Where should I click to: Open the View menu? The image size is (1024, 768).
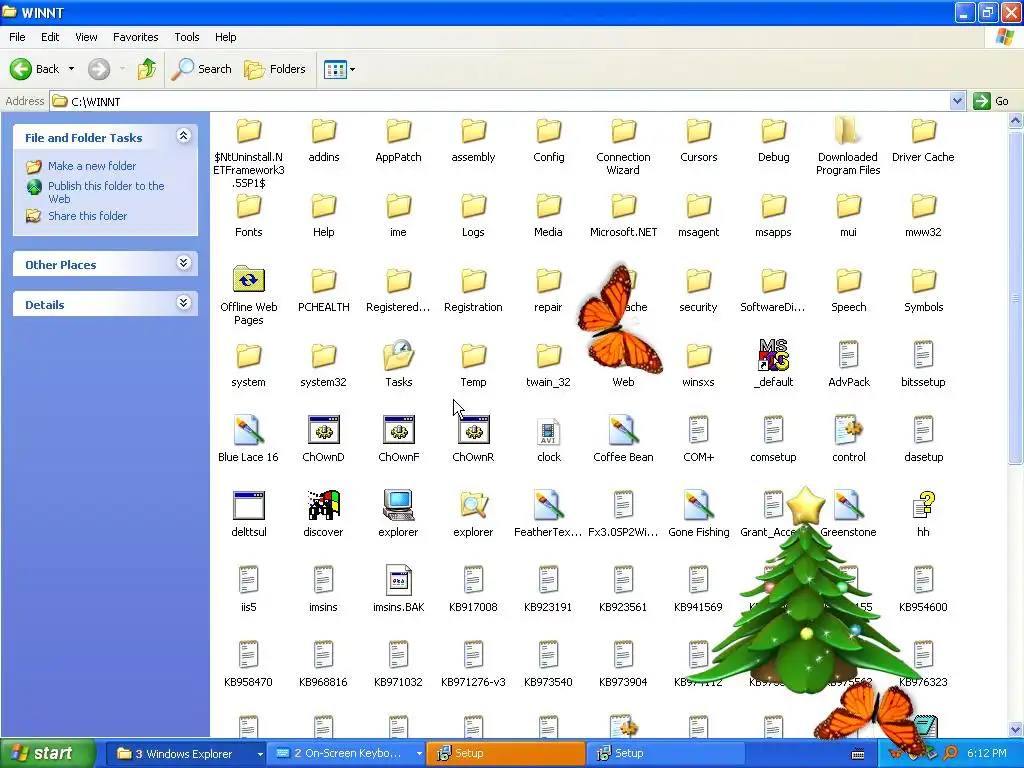pyautogui.click(x=86, y=37)
